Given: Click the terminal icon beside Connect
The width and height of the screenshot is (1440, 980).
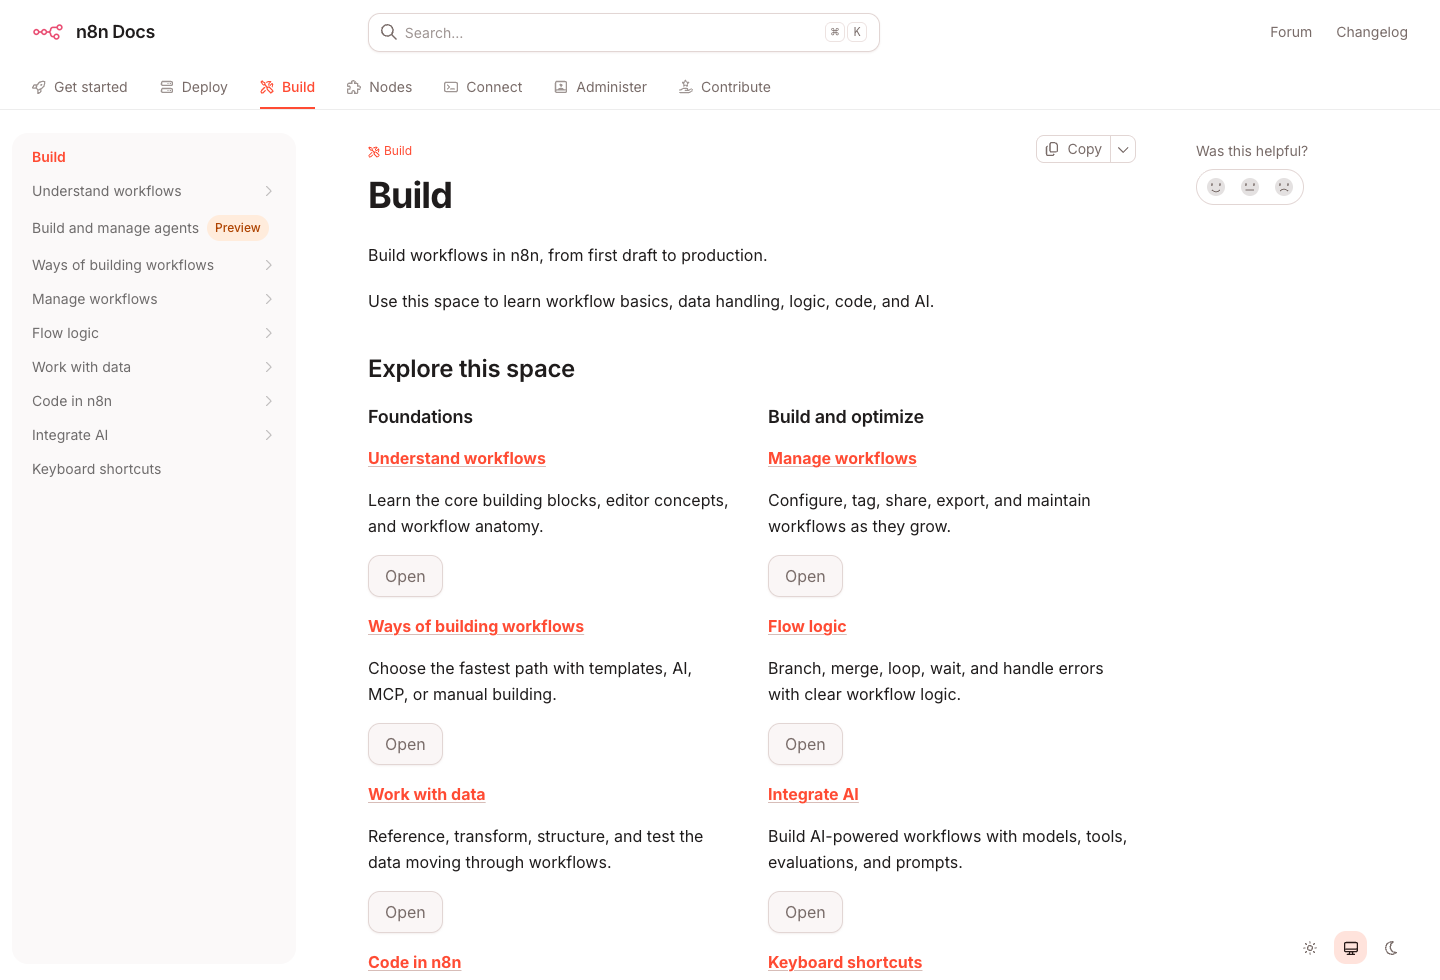Looking at the screenshot, I should (451, 87).
